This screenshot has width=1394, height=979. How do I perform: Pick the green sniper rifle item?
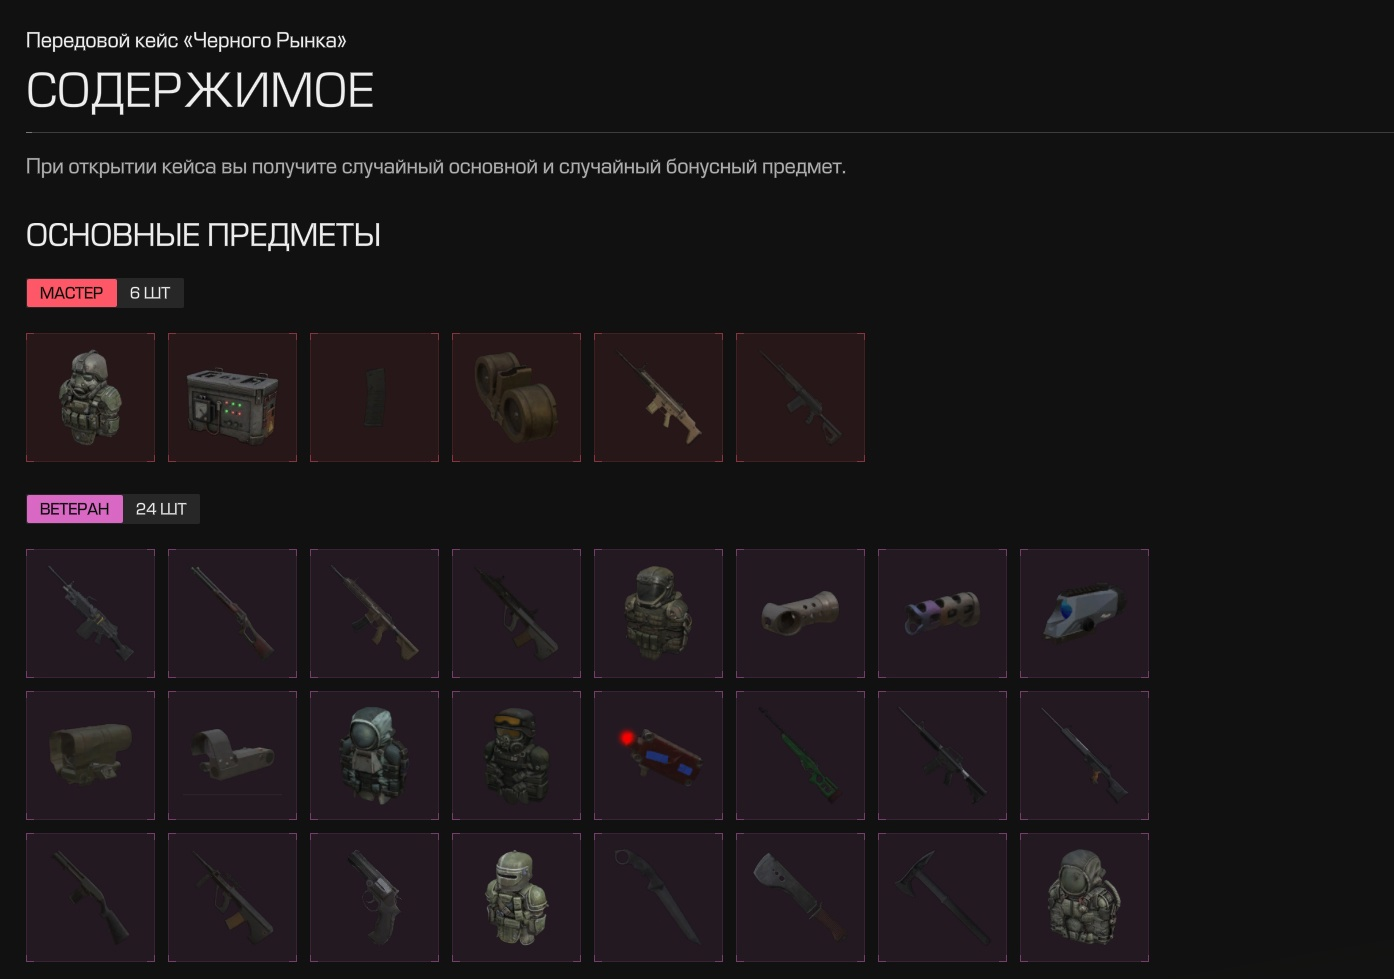(x=800, y=755)
